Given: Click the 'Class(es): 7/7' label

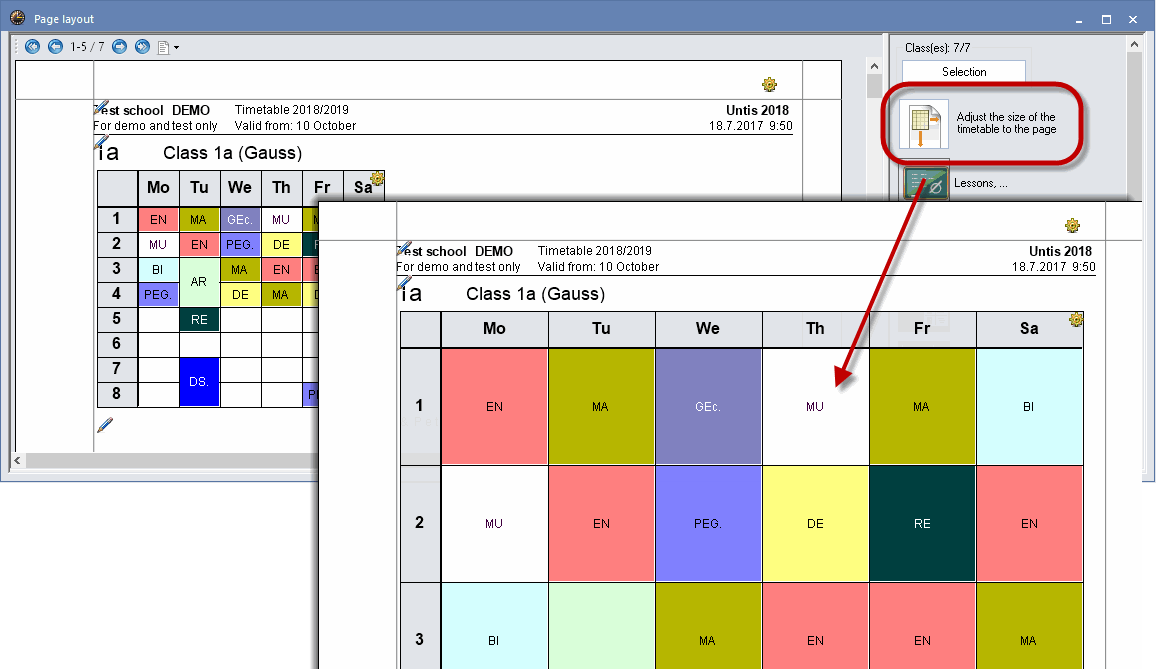Looking at the screenshot, I should (x=937, y=48).
